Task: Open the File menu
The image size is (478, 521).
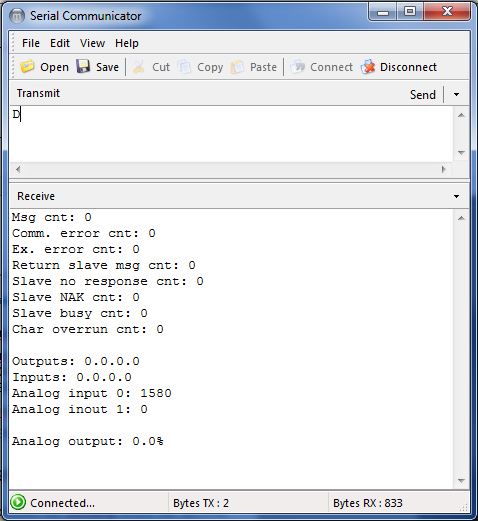Action: click(31, 43)
